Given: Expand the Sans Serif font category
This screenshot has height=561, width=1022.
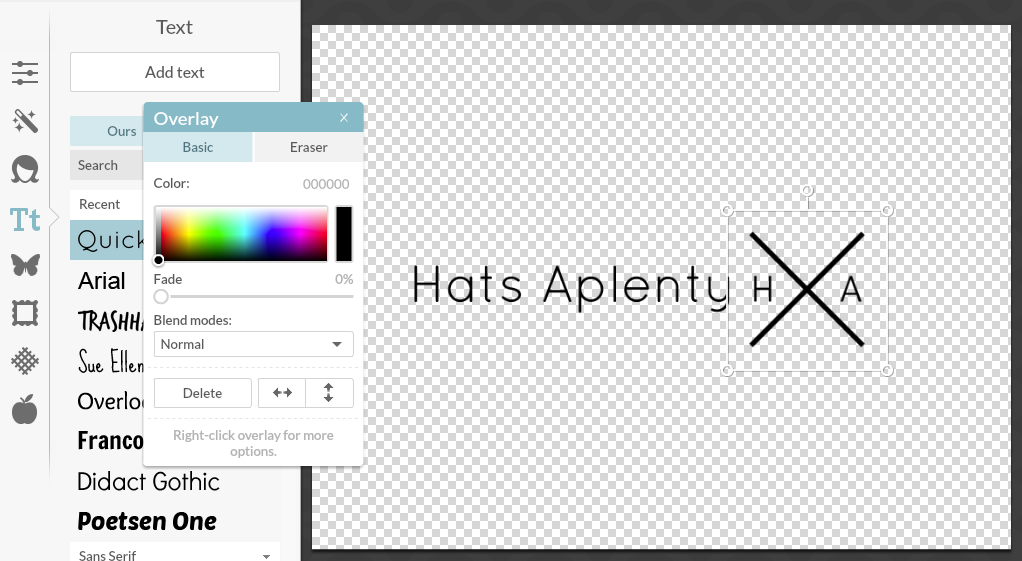Looking at the screenshot, I should [x=175, y=554].
